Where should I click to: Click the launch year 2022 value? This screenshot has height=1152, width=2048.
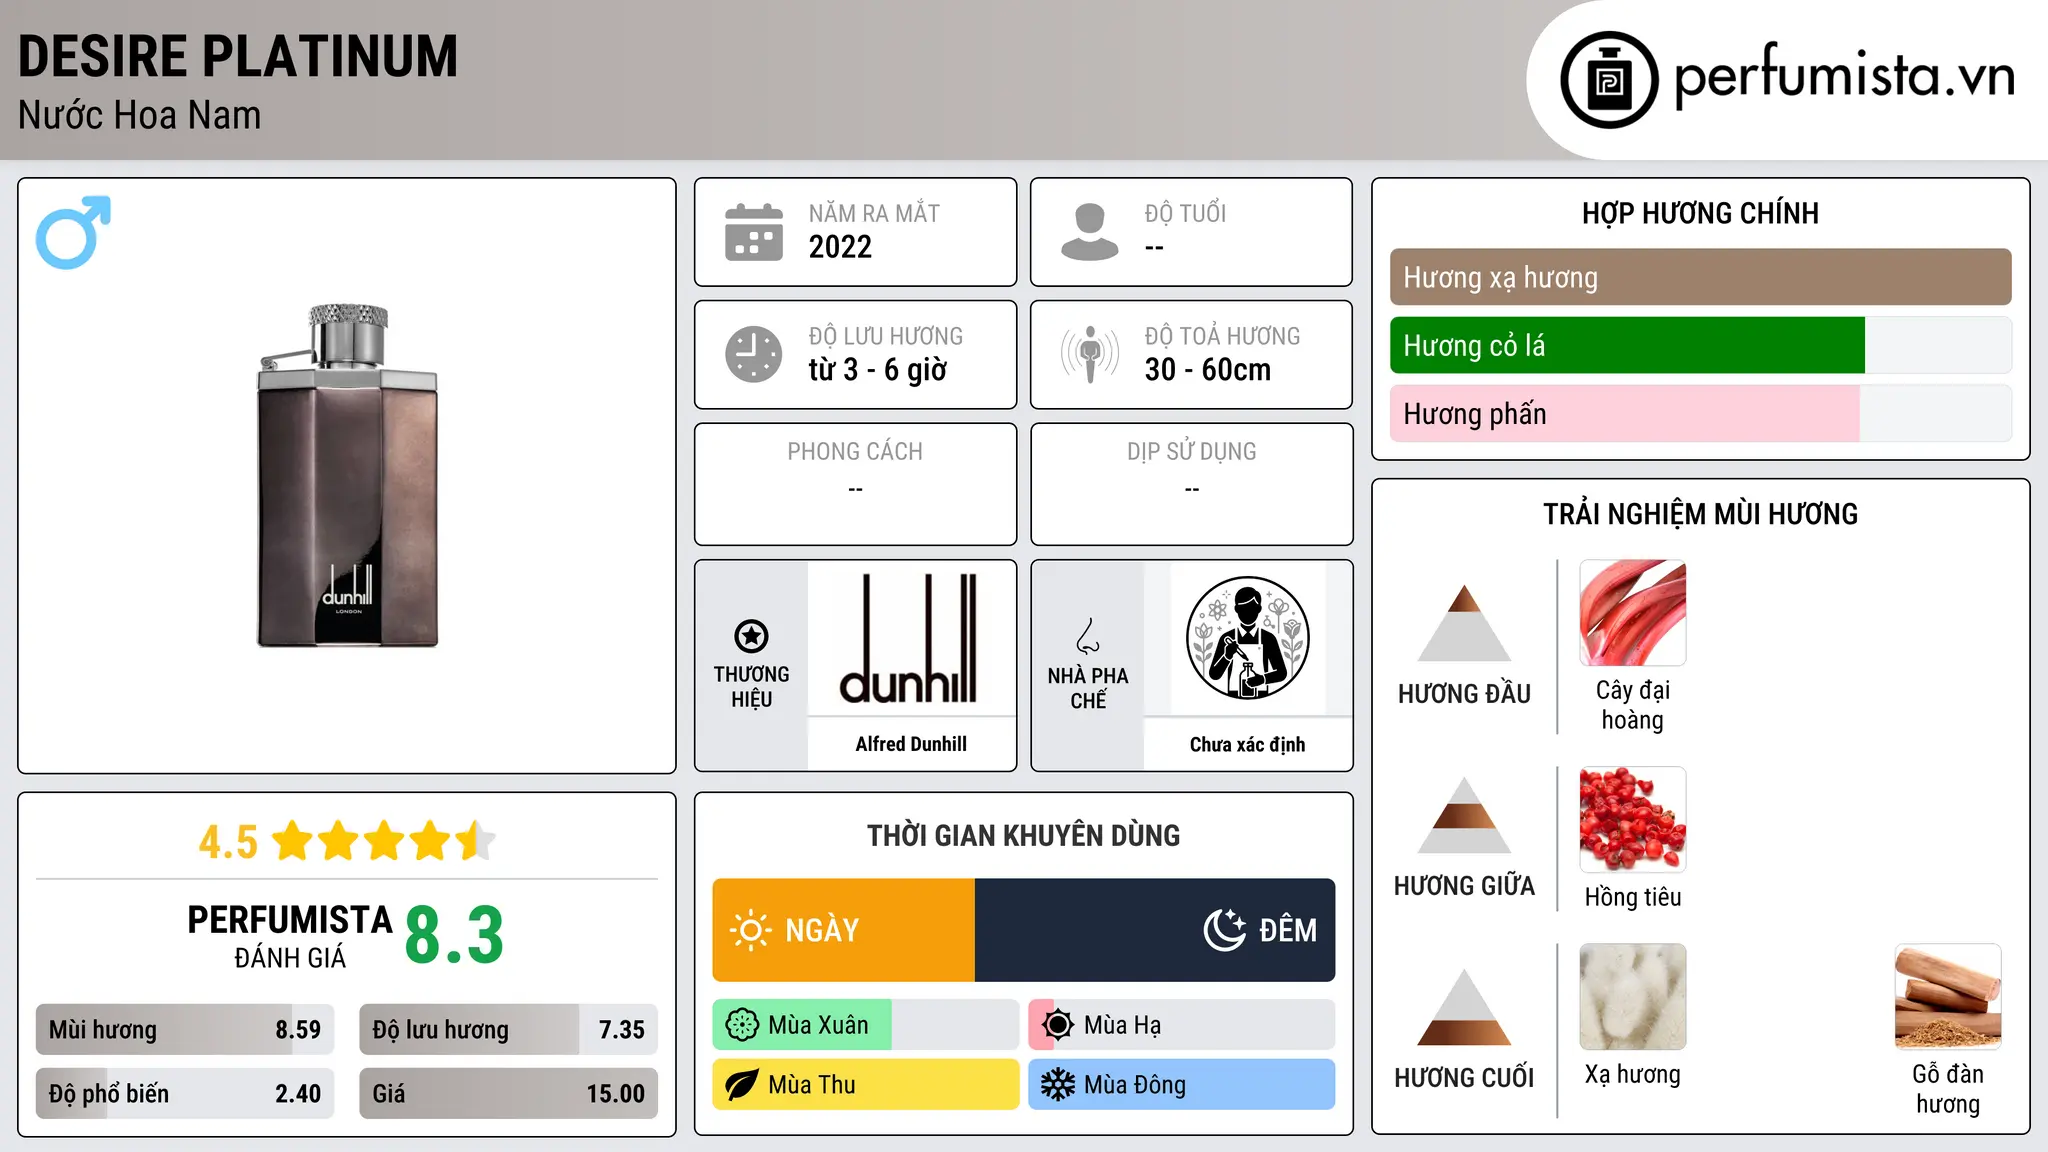840,247
